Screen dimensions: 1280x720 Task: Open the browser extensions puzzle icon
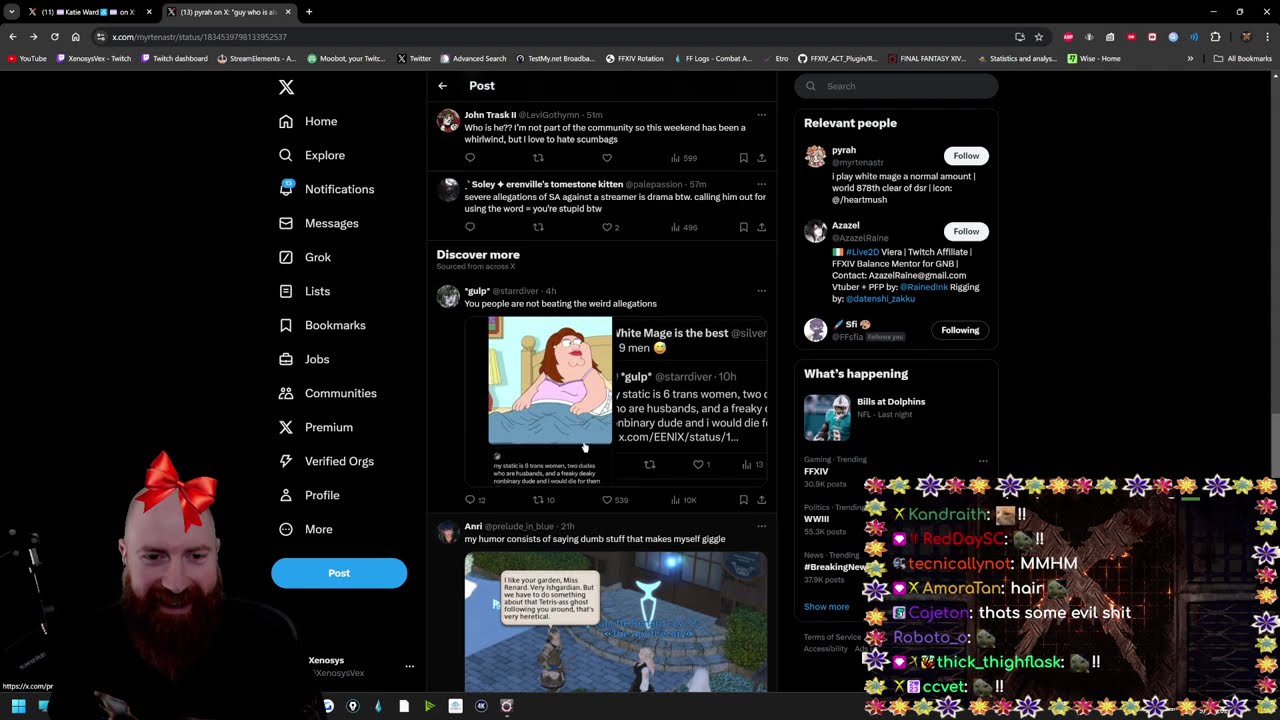point(1215,37)
